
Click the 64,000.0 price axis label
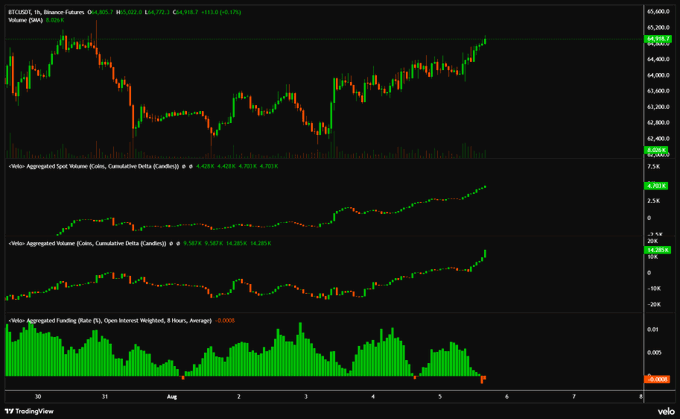click(658, 75)
